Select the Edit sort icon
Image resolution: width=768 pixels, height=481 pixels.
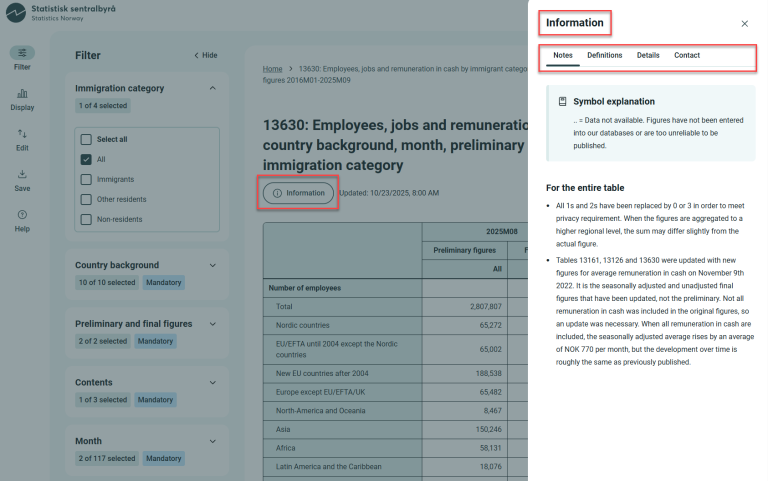(x=22, y=134)
